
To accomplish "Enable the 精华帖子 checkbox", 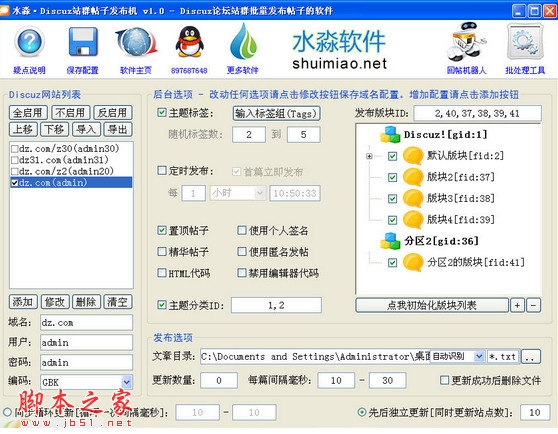I will tap(162, 252).
